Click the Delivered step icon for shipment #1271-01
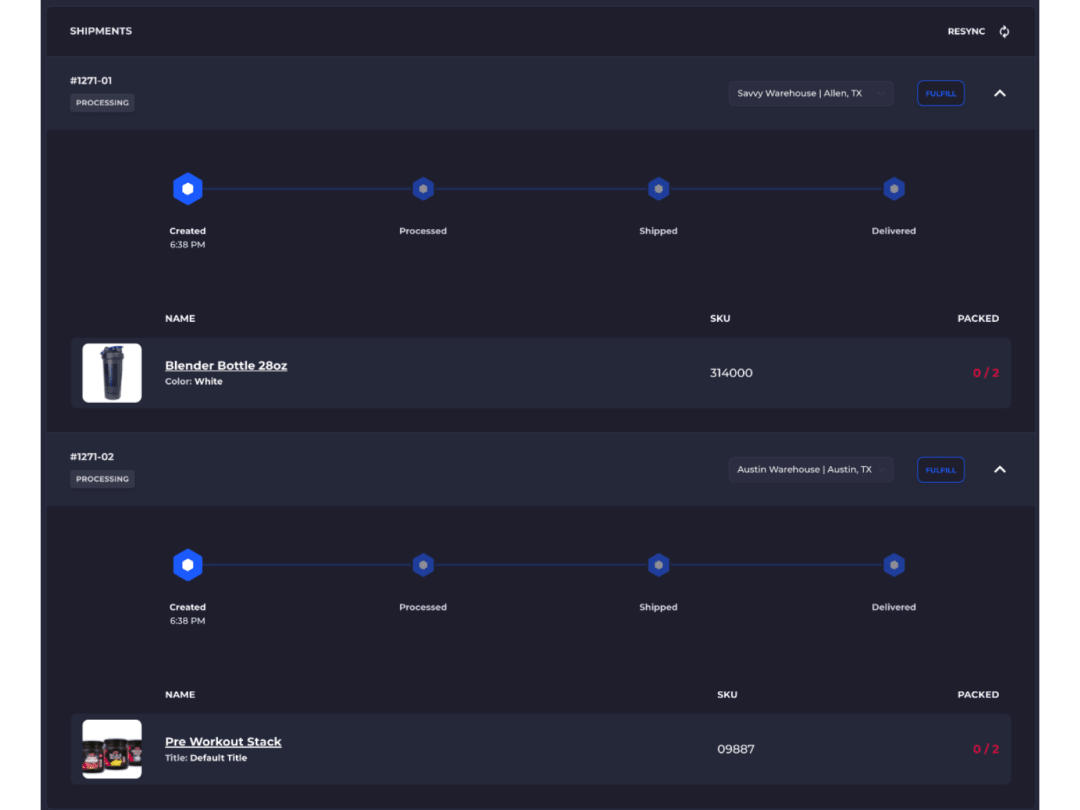This screenshot has width=1080, height=810. coord(894,189)
